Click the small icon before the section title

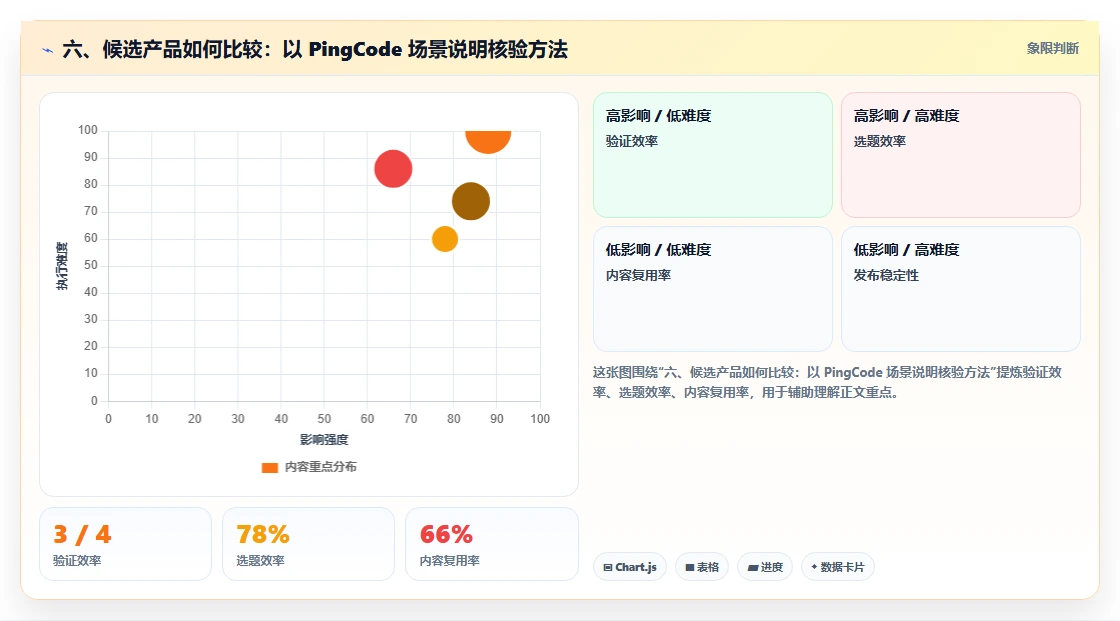tap(48, 50)
